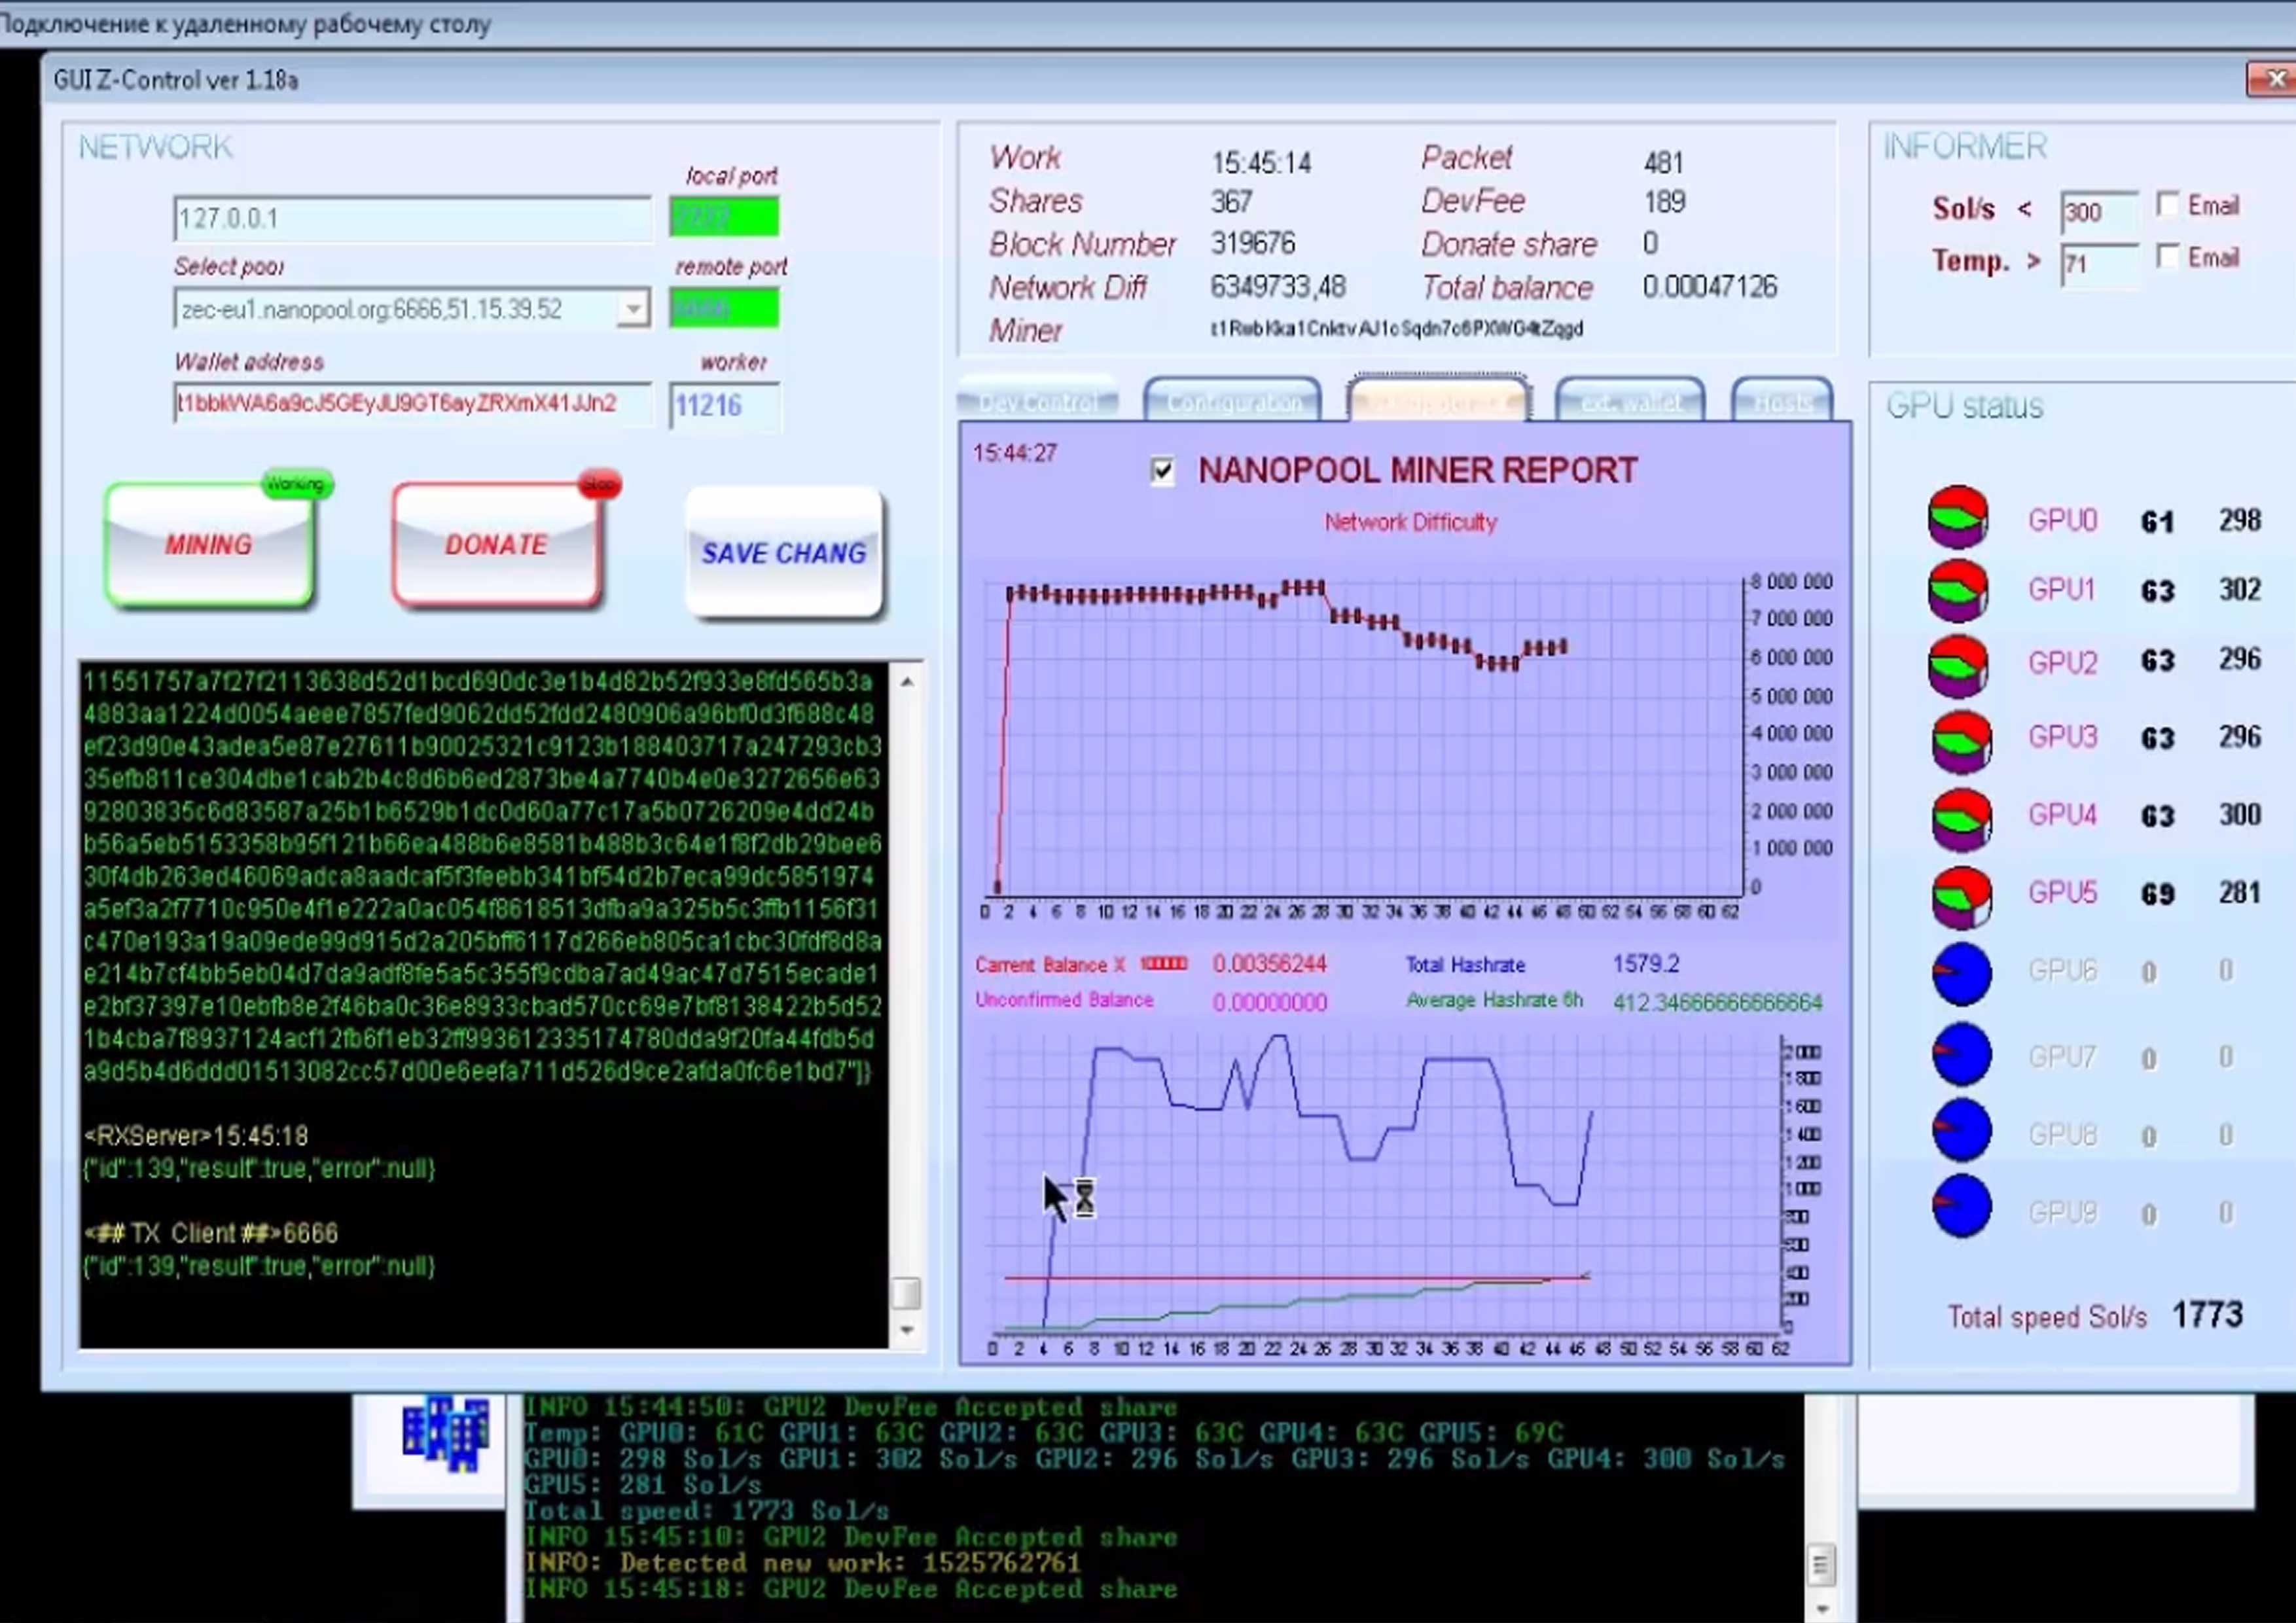2296x1623 pixels.
Task: Click the green local port field
Action: (724, 218)
